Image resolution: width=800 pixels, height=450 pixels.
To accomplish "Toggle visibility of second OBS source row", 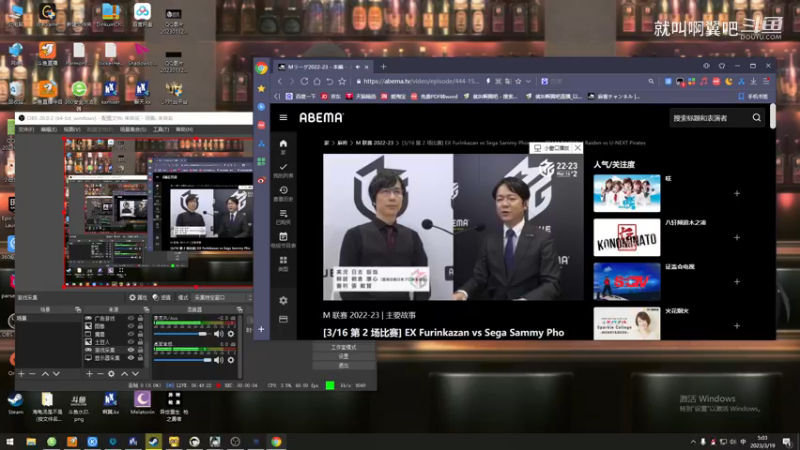I will 131,326.
